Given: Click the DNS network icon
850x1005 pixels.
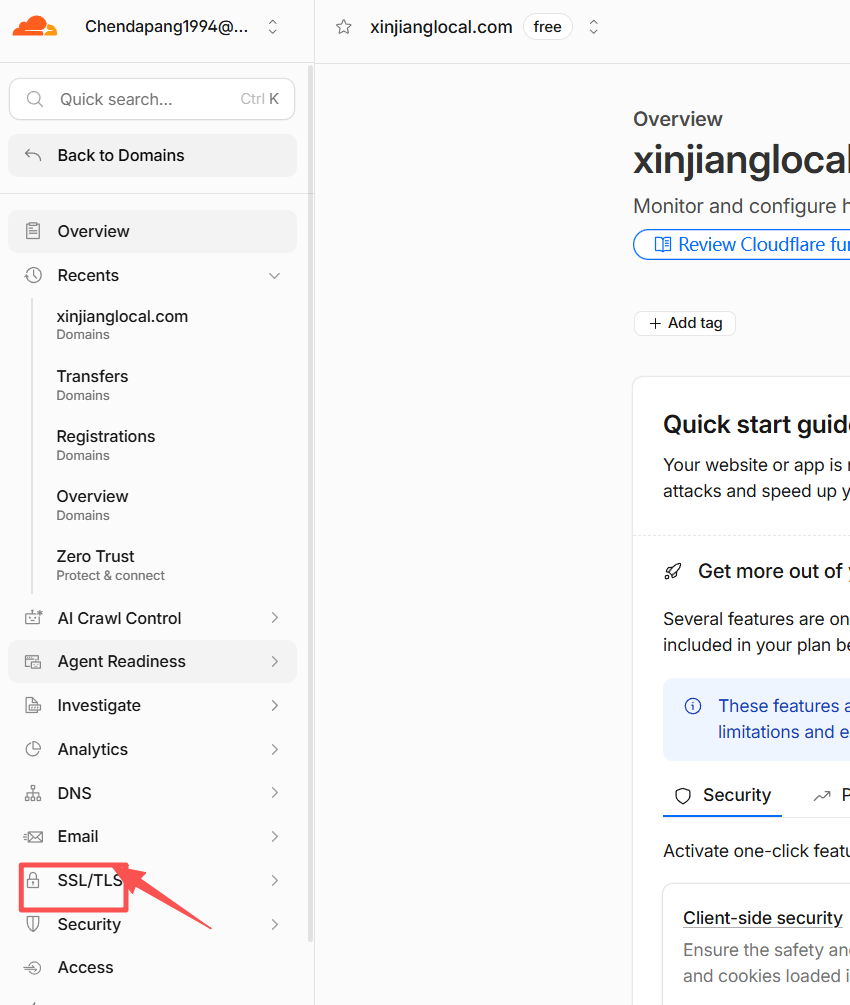Looking at the screenshot, I should 33,793.
